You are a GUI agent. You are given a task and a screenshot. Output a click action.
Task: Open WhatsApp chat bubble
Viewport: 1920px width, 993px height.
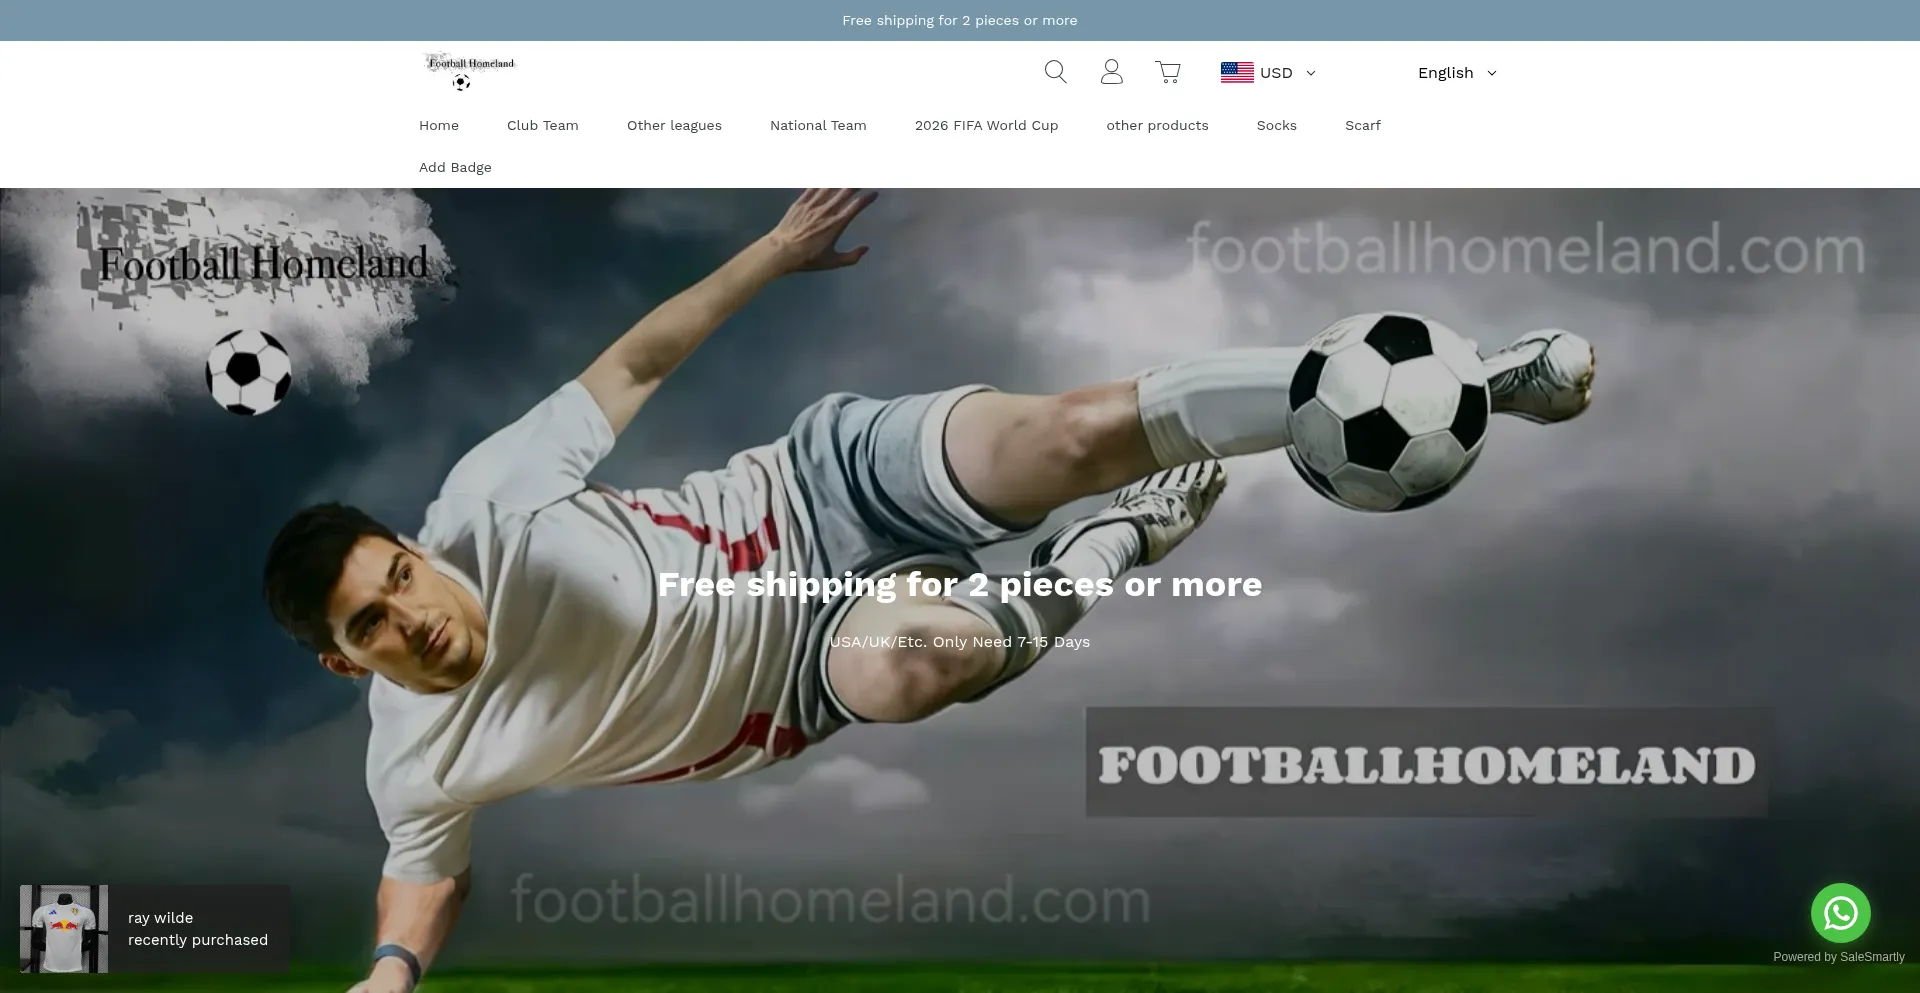[x=1840, y=913]
